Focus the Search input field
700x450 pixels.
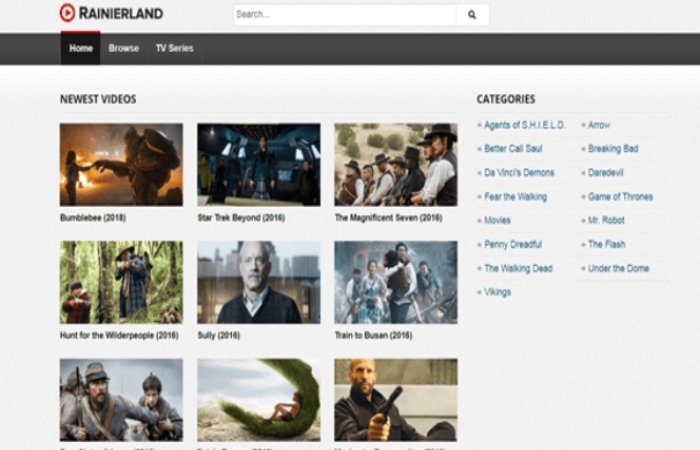(345, 15)
